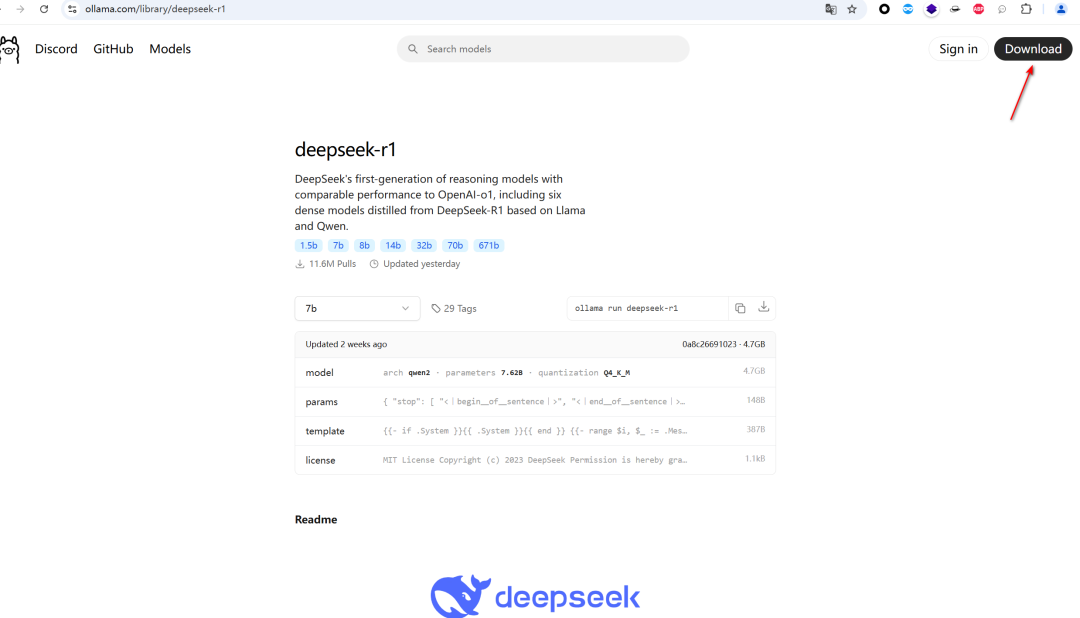This screenshot has height=618, width=1080.
Task: Select the 8b size tag
Action: (364, 245)
